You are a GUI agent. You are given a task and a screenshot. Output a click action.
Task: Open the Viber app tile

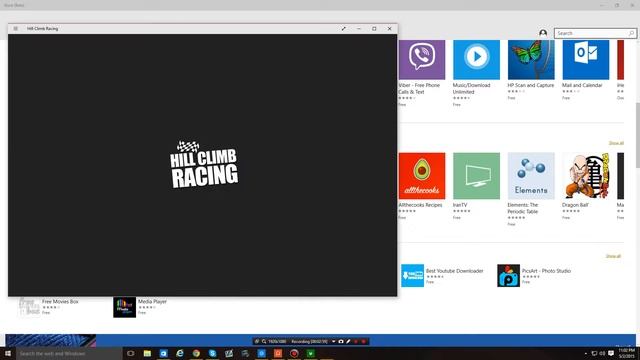pyautogui.click(x=422, y=60)
